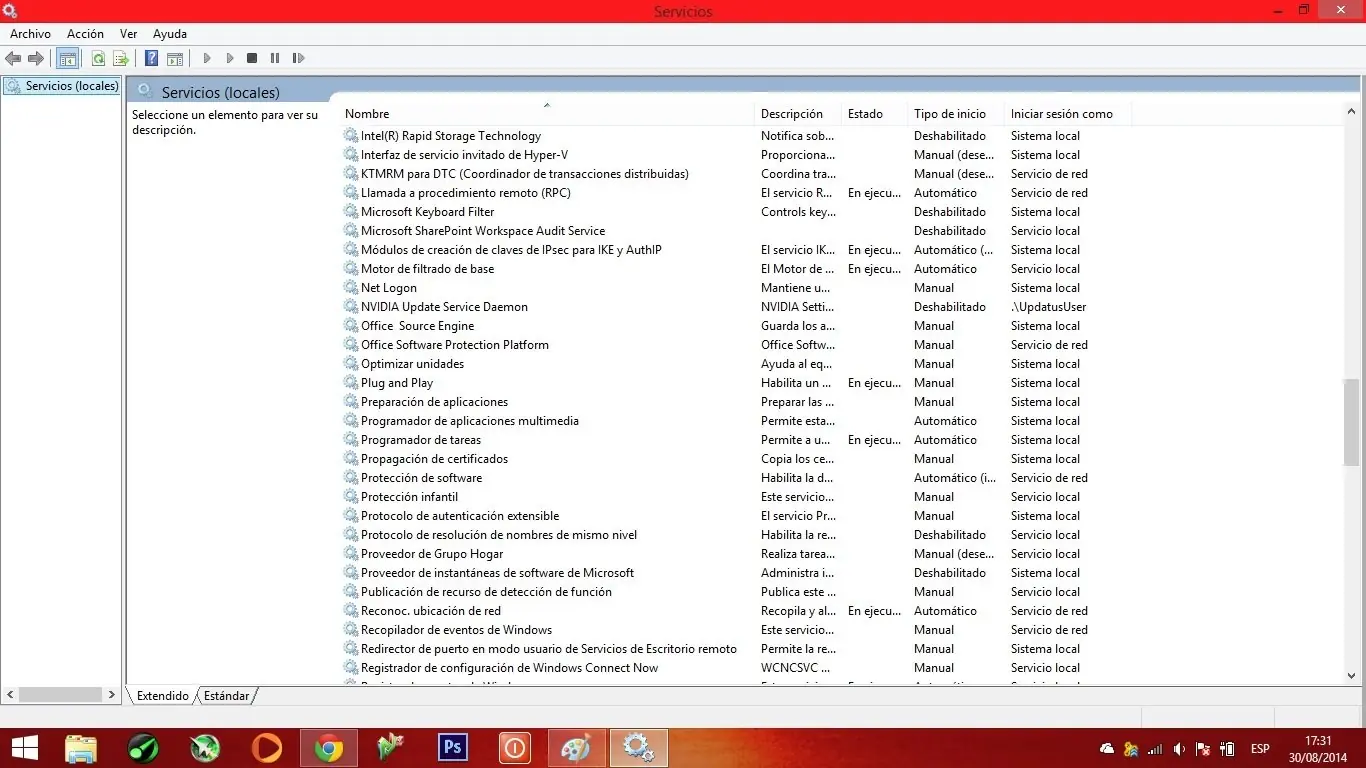Screen dimensions: 1366x768
Task: Click the console tree scroll-right arrow
Action: (112, 695)
